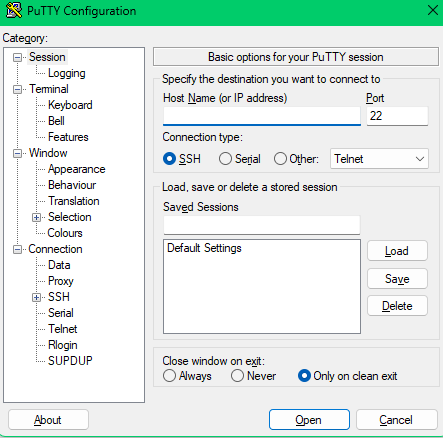Viewport: 443px width, 438px height.
Task: Click the Open button
Action: coord(309,420)
